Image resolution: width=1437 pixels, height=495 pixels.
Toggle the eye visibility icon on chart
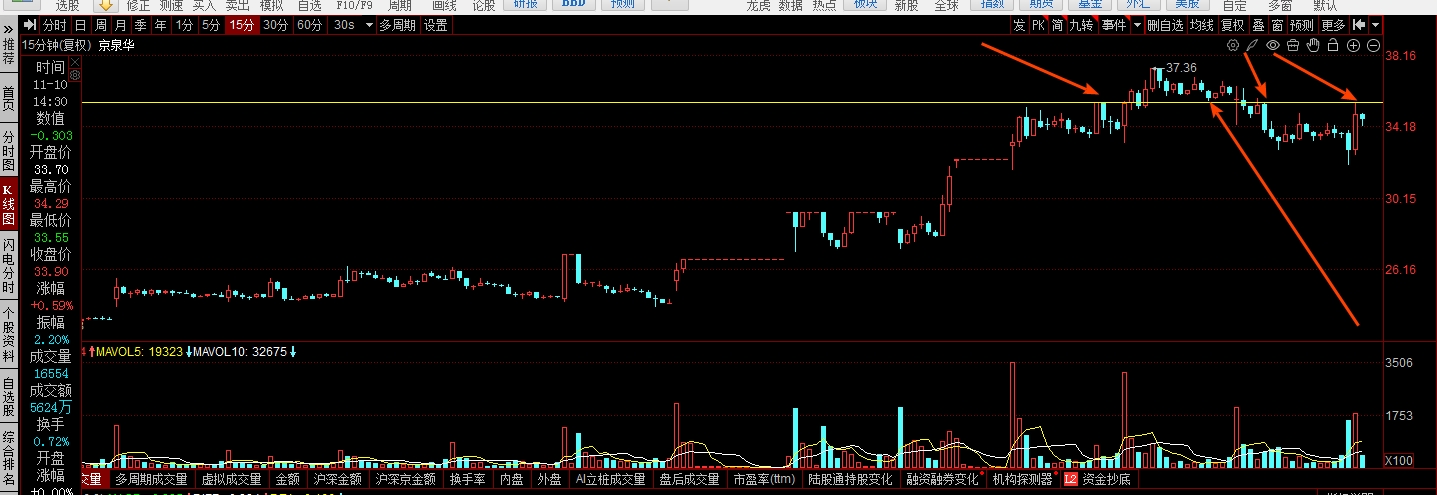pyautogui.click(x=1273, y=45)
